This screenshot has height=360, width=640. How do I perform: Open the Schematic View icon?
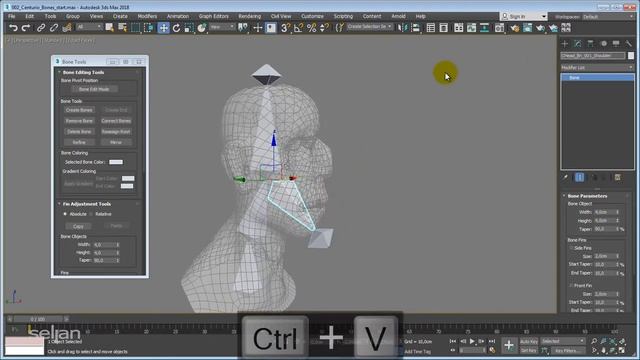(484, 28)
